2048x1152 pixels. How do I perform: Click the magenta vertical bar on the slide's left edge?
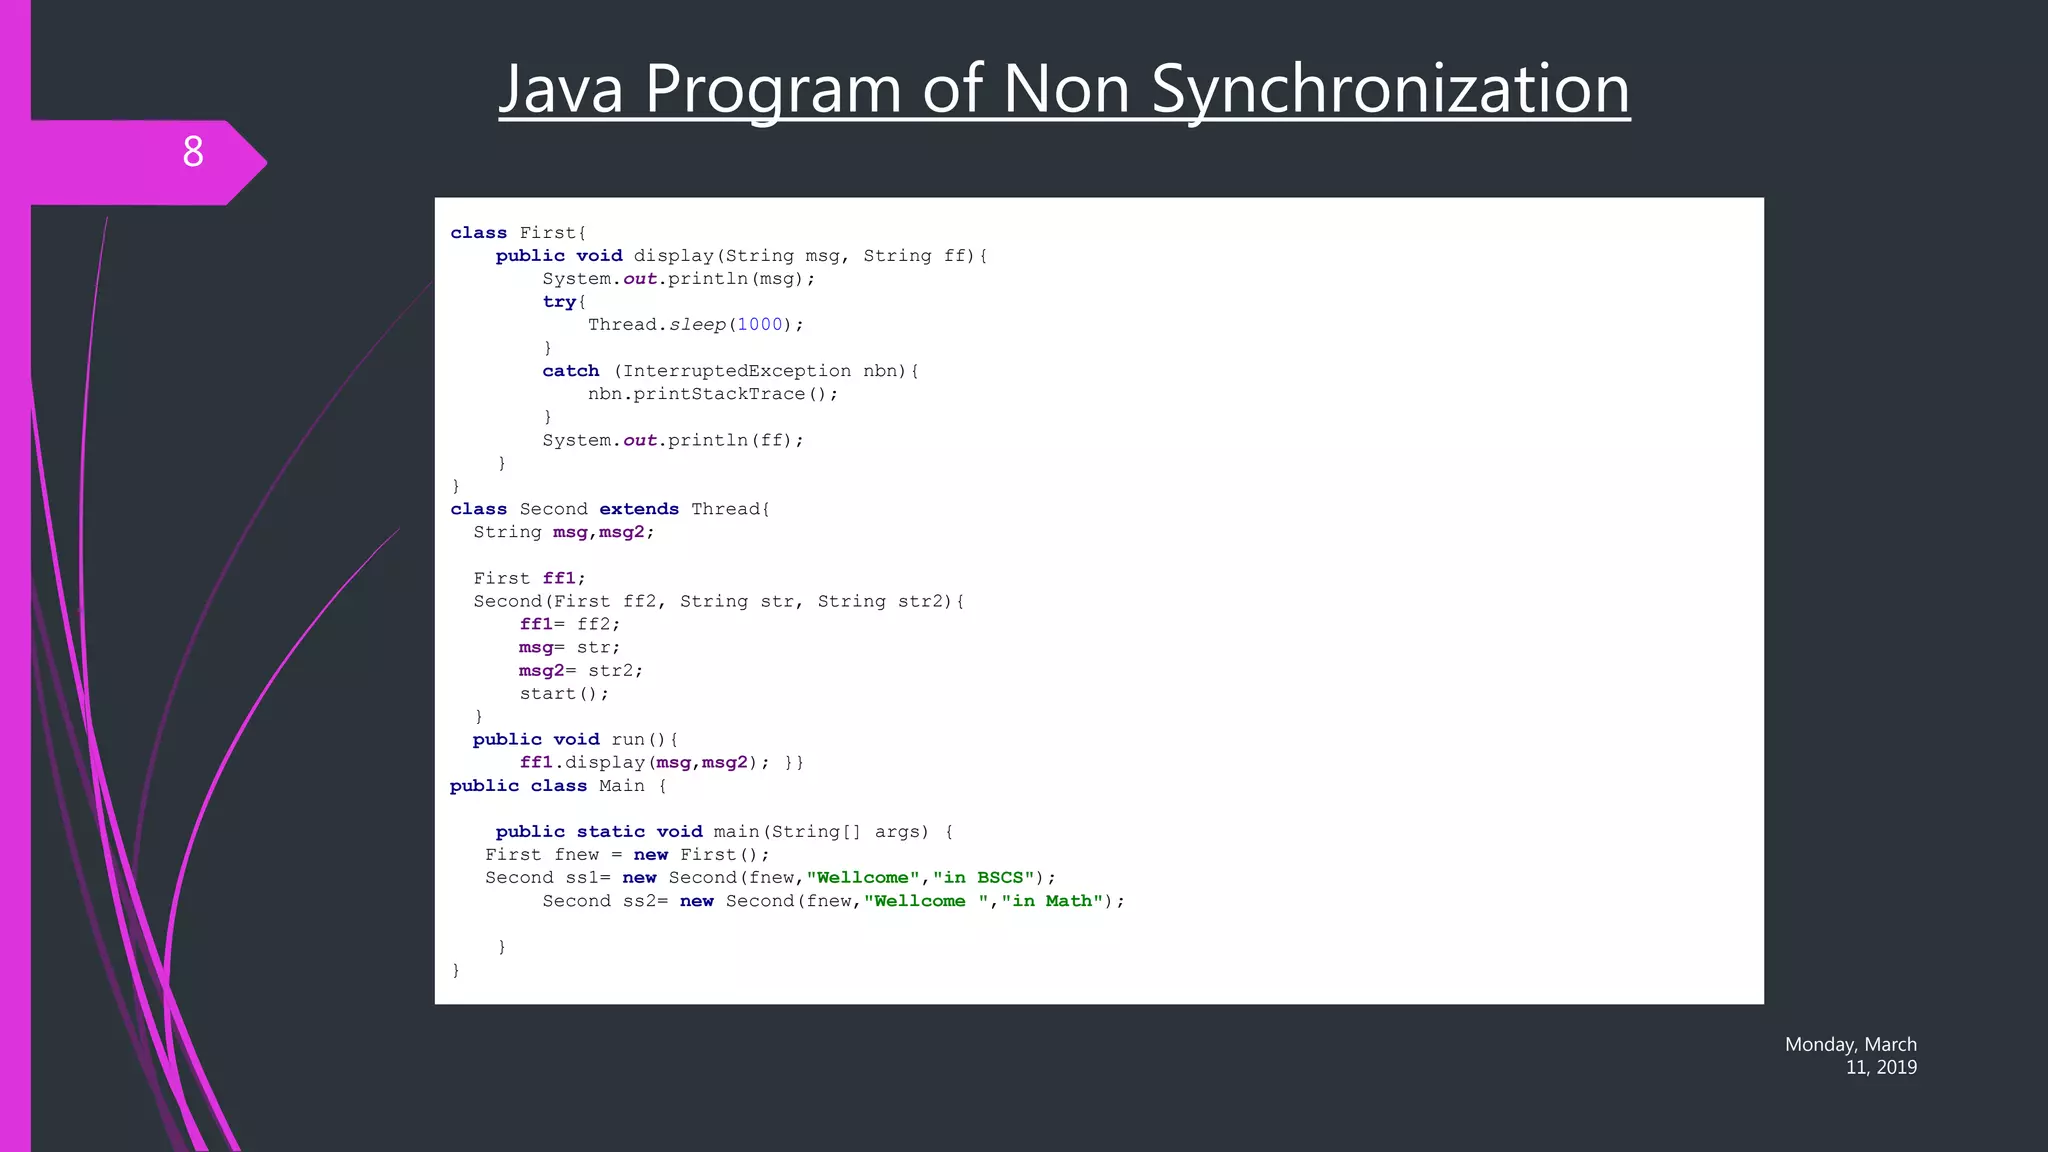[x=15, y=600]
